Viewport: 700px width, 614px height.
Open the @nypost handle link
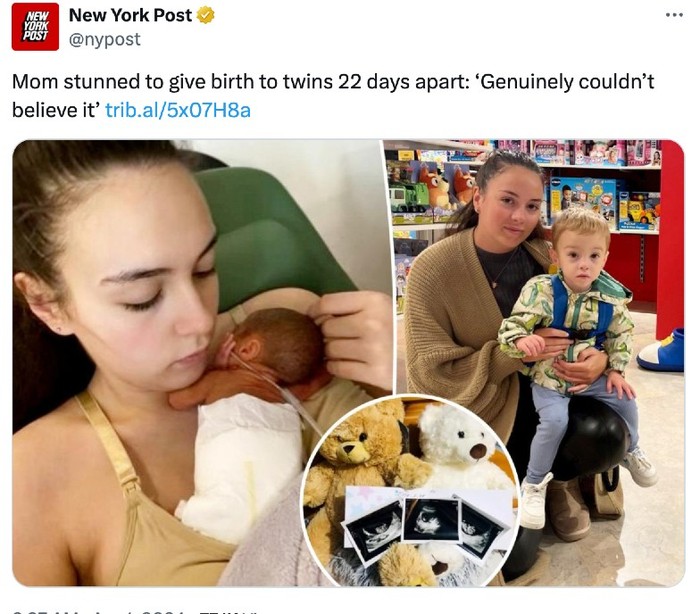pos(104,39)
